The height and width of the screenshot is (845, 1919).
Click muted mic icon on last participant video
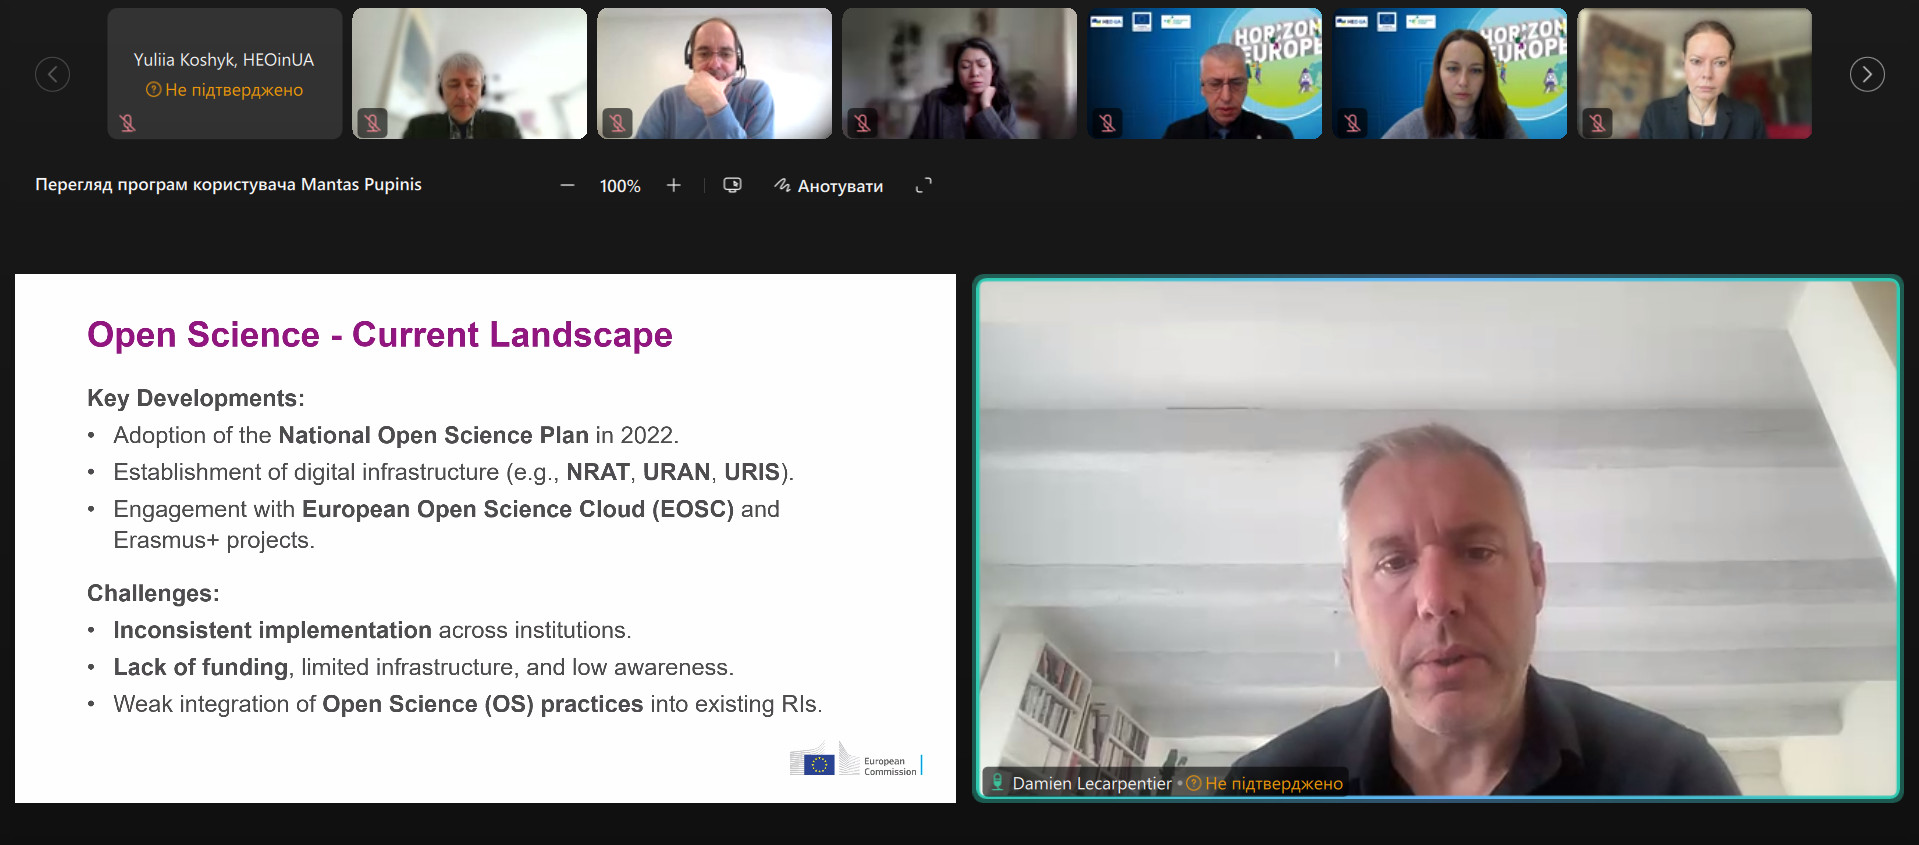click(x=1597, y=123)
